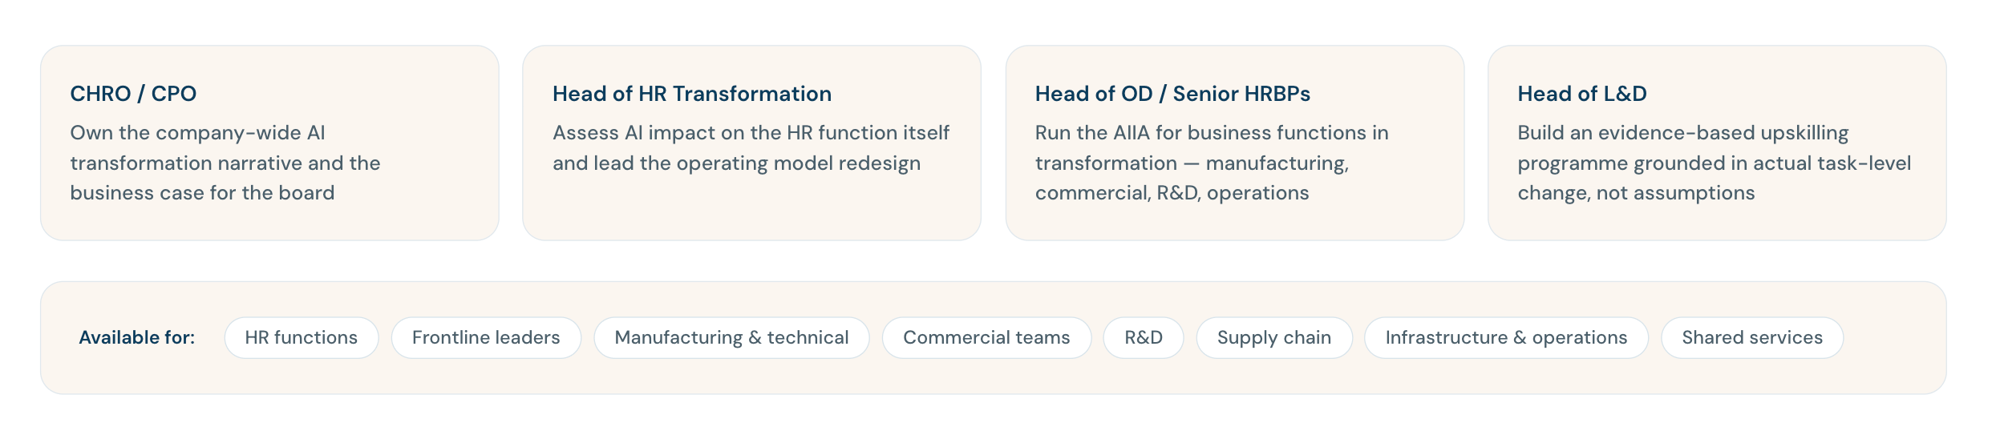Select the Commercial teams pill
Screen dimensions: 2000x431
pos(986,338)
